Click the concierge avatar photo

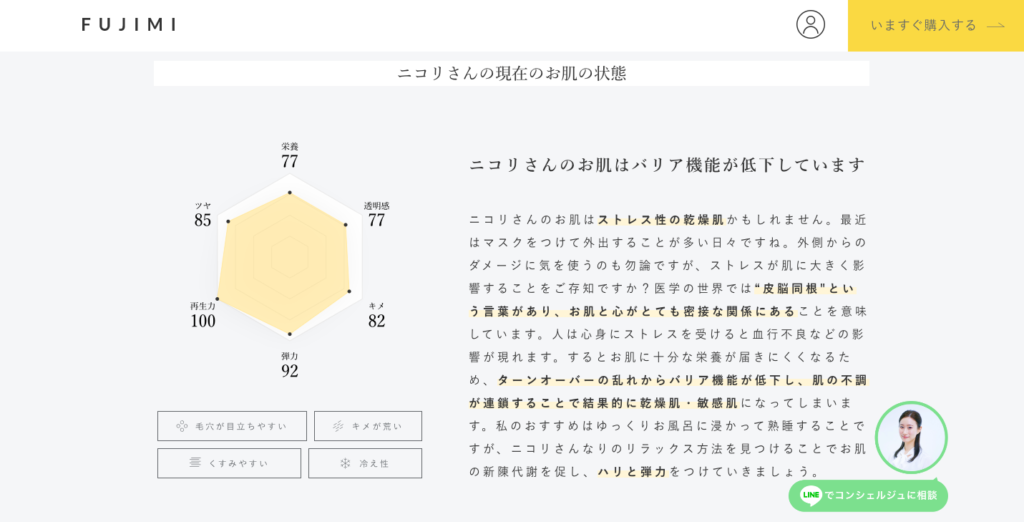911,437
